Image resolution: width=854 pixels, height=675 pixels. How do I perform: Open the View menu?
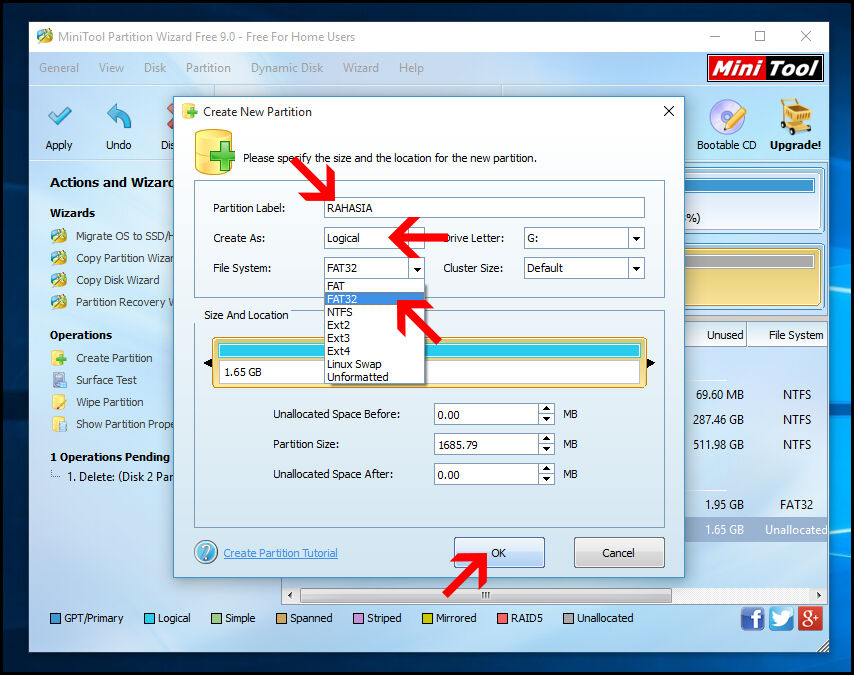click(111, 68)
